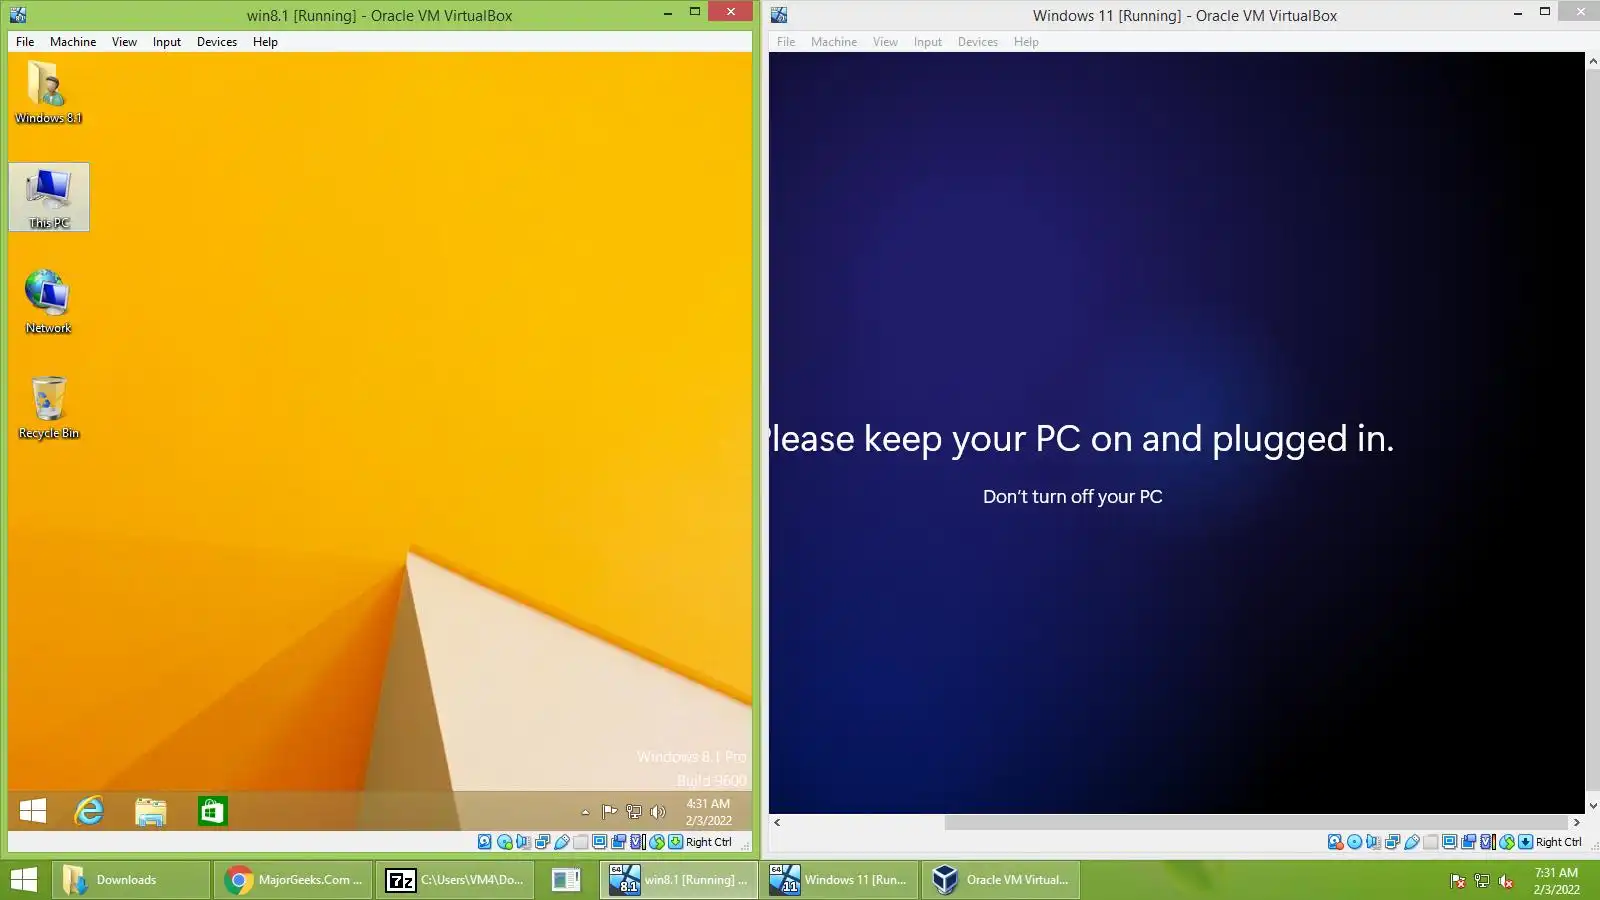The height and width of the screenshot is (900, 1600).
Task: Open the host Start button on taskbar
Action: pyautogui.click(x=24, y=880)
